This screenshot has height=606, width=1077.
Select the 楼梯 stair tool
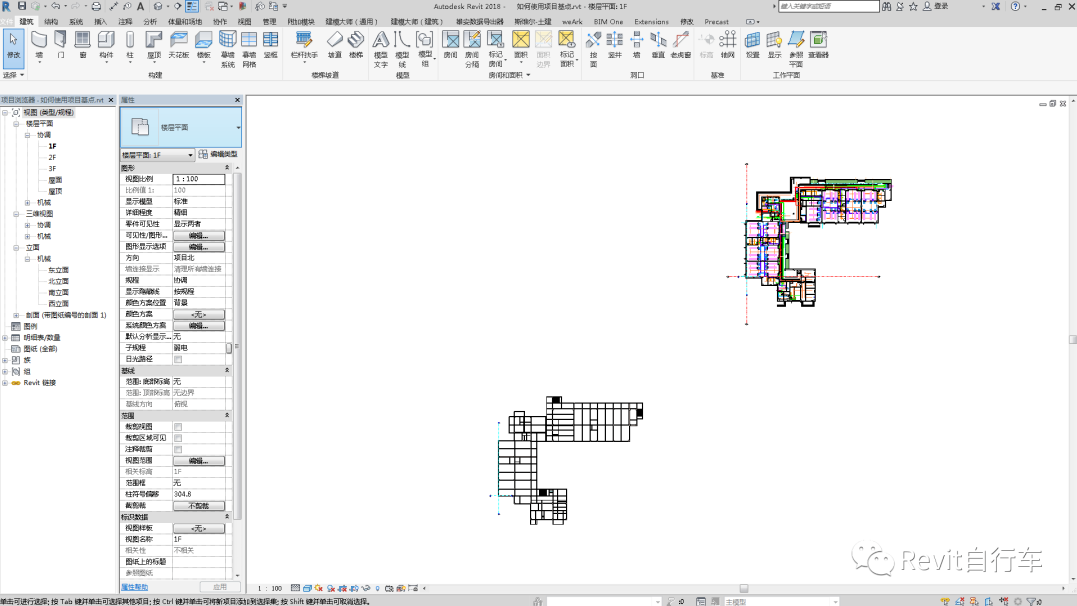[x=356, y=45]
